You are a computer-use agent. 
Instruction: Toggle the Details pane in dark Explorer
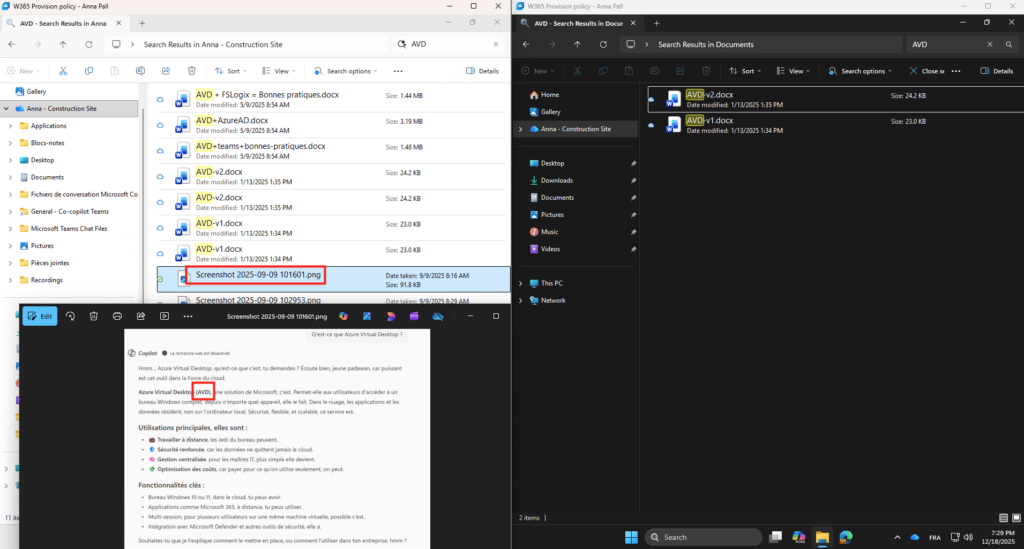tap(996, 71)
